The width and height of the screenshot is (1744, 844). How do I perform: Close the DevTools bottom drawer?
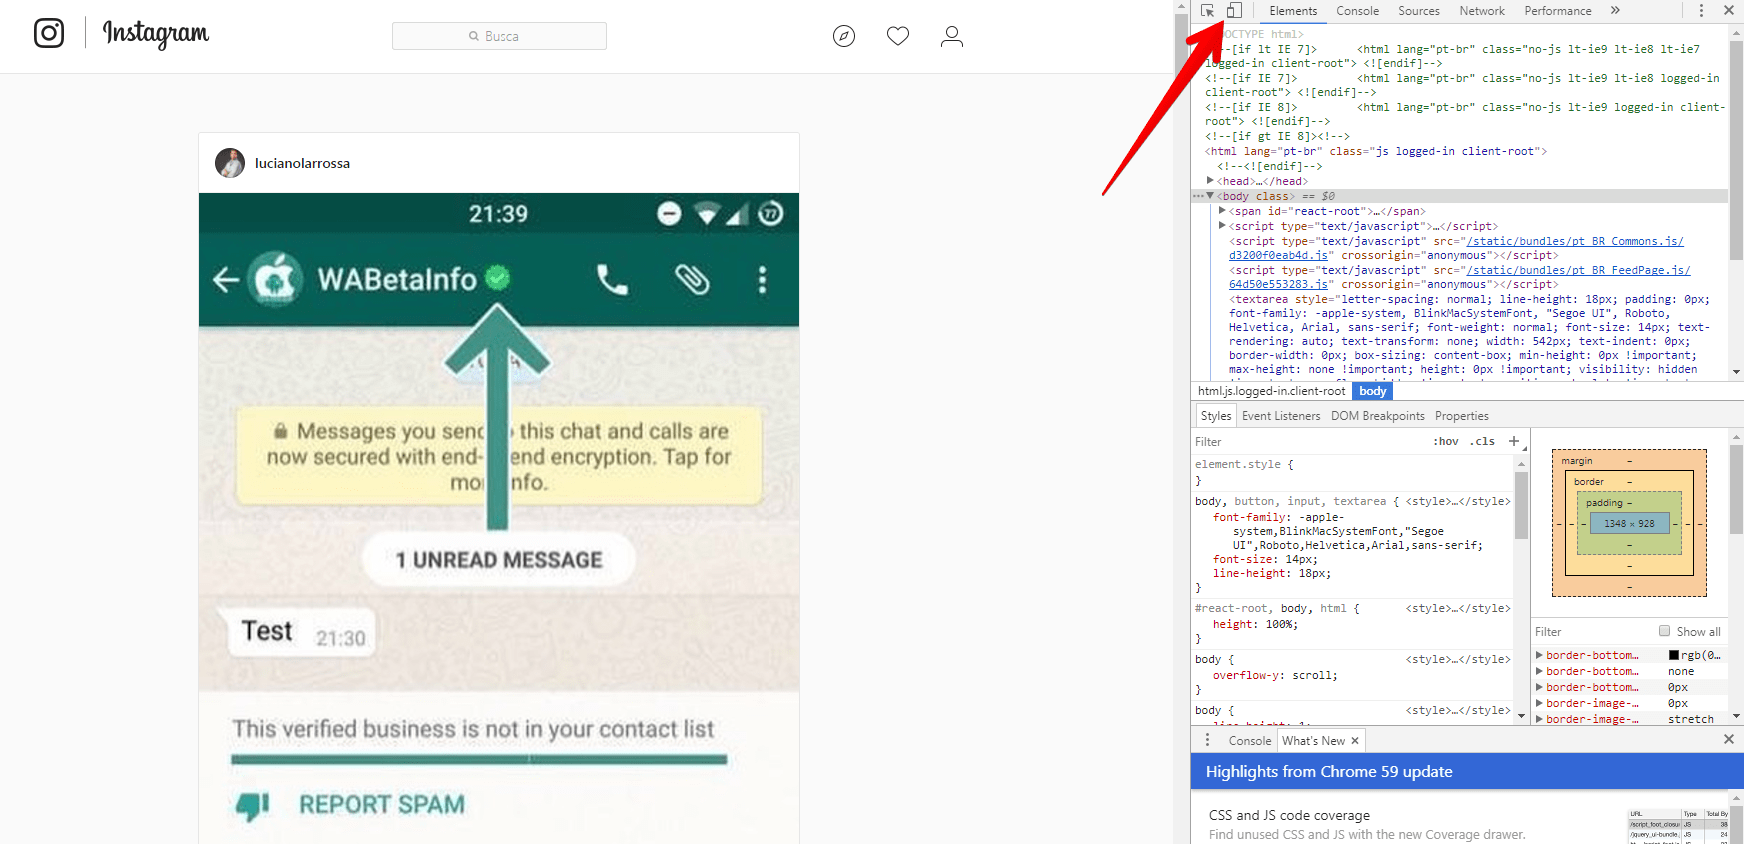pyautogui.click(x=1728, y=739)
